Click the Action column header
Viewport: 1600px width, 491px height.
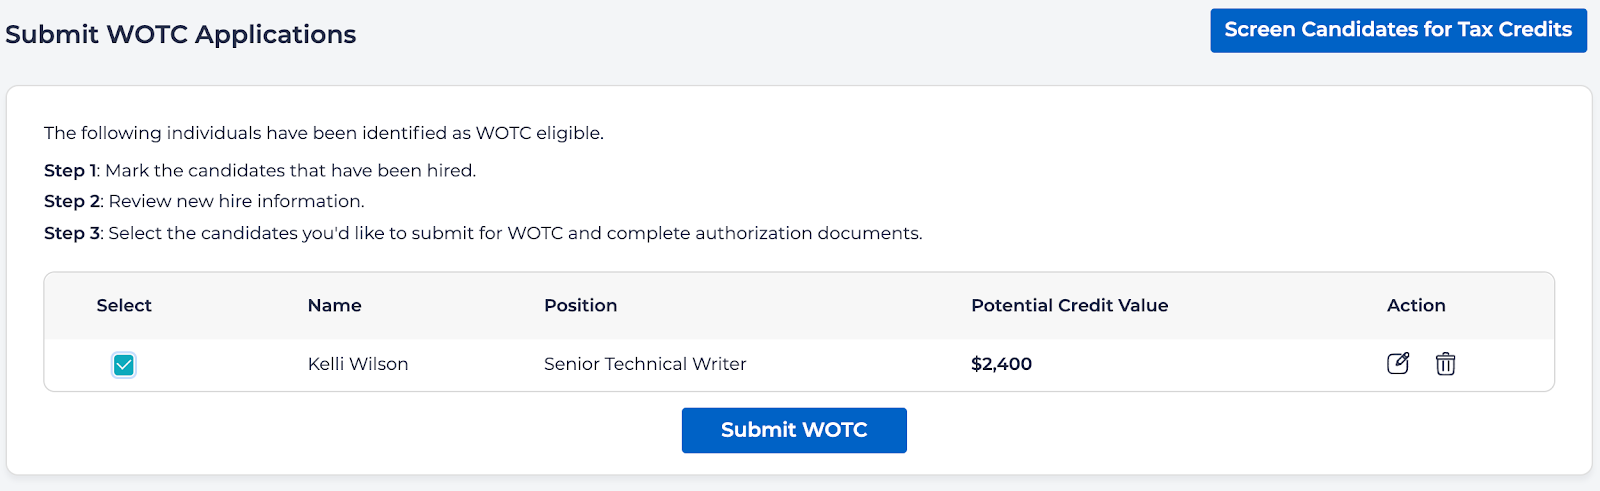(1416, 305)
